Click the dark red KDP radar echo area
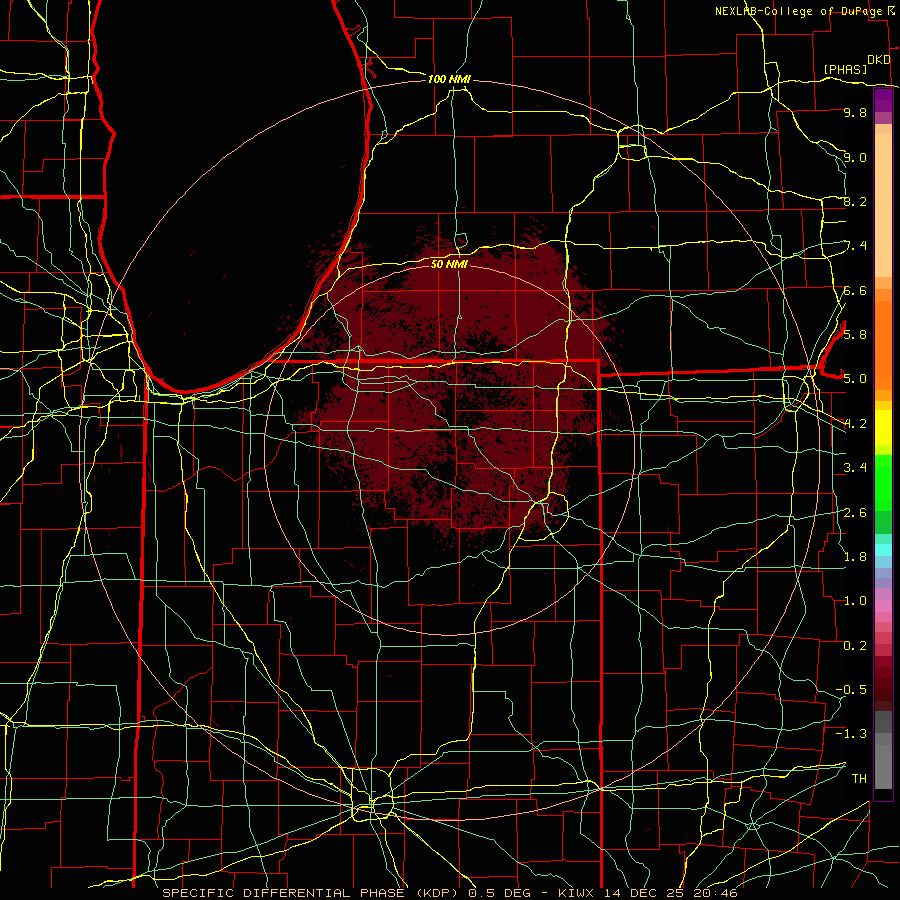This screenshot has width=900, height=900. (459, 390)
